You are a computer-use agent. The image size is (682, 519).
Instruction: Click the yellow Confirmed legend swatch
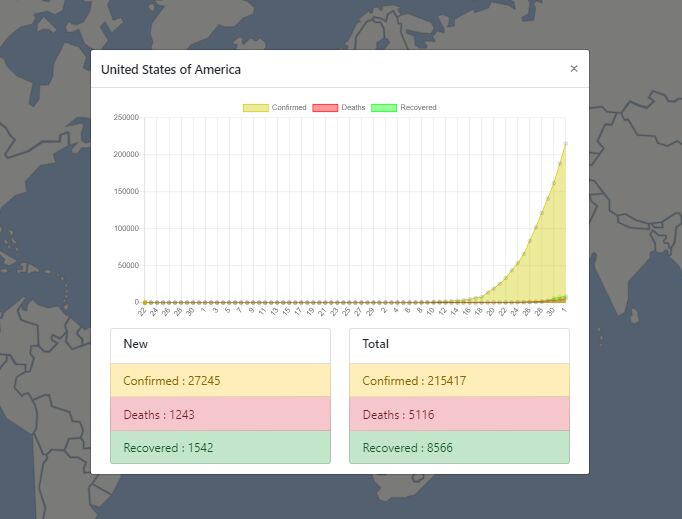256,108
